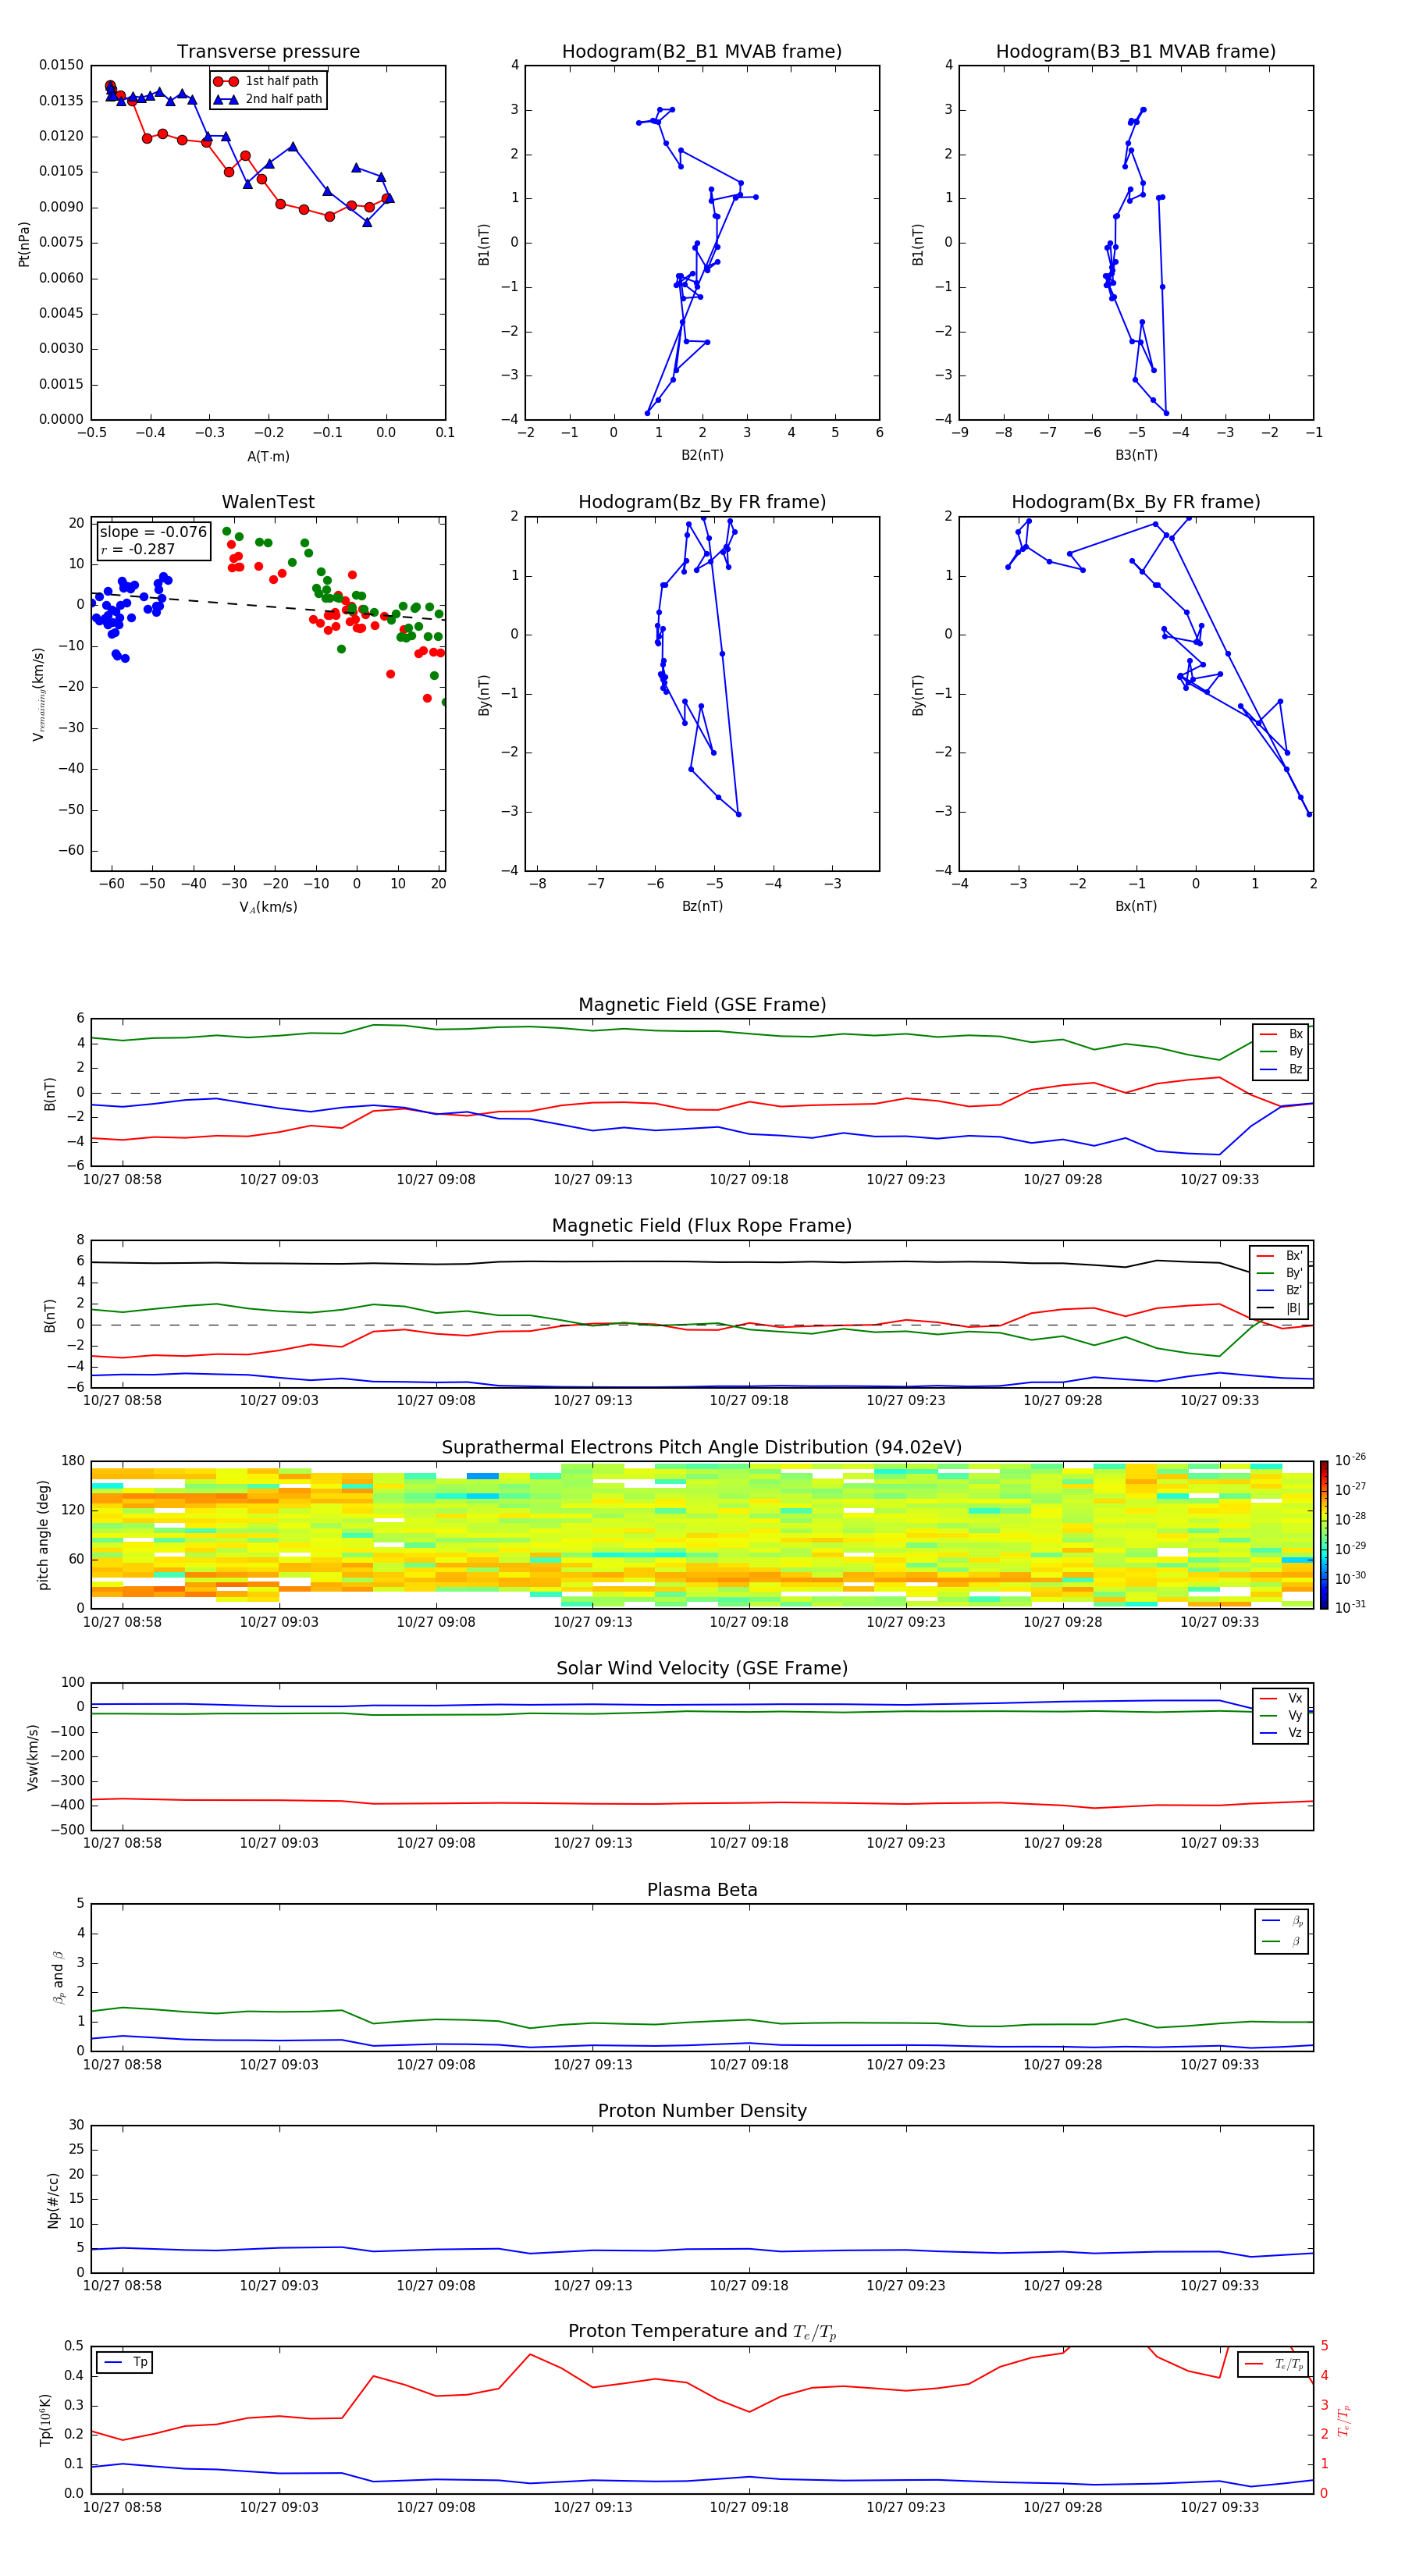The height and width of the screenshot is (2576, 1405).
Task: Click the 'Np(#/cc)' axis label
Action: coord(53,2200)
